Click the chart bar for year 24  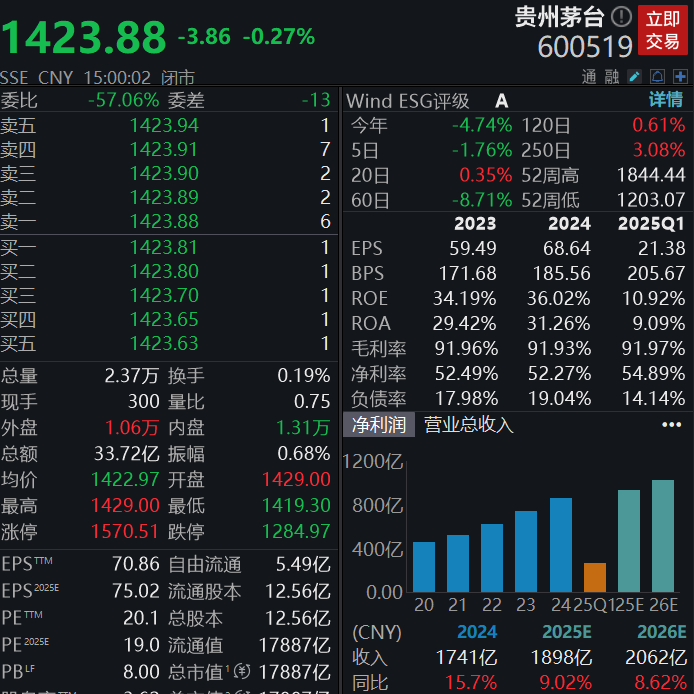tap(561, 545)
